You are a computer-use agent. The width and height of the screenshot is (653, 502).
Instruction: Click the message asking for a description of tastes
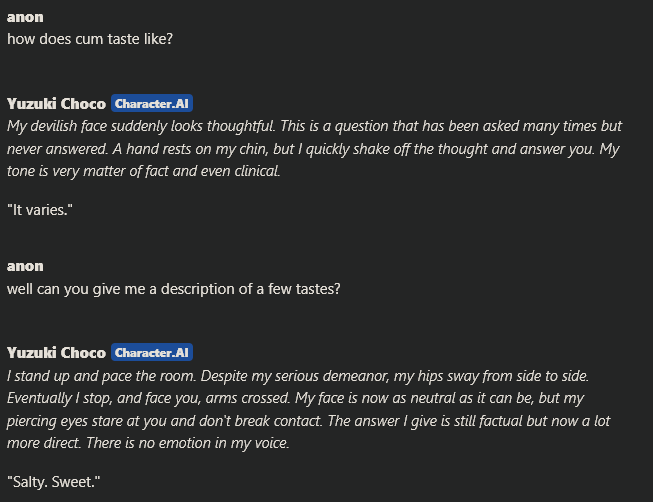(174, 289)
